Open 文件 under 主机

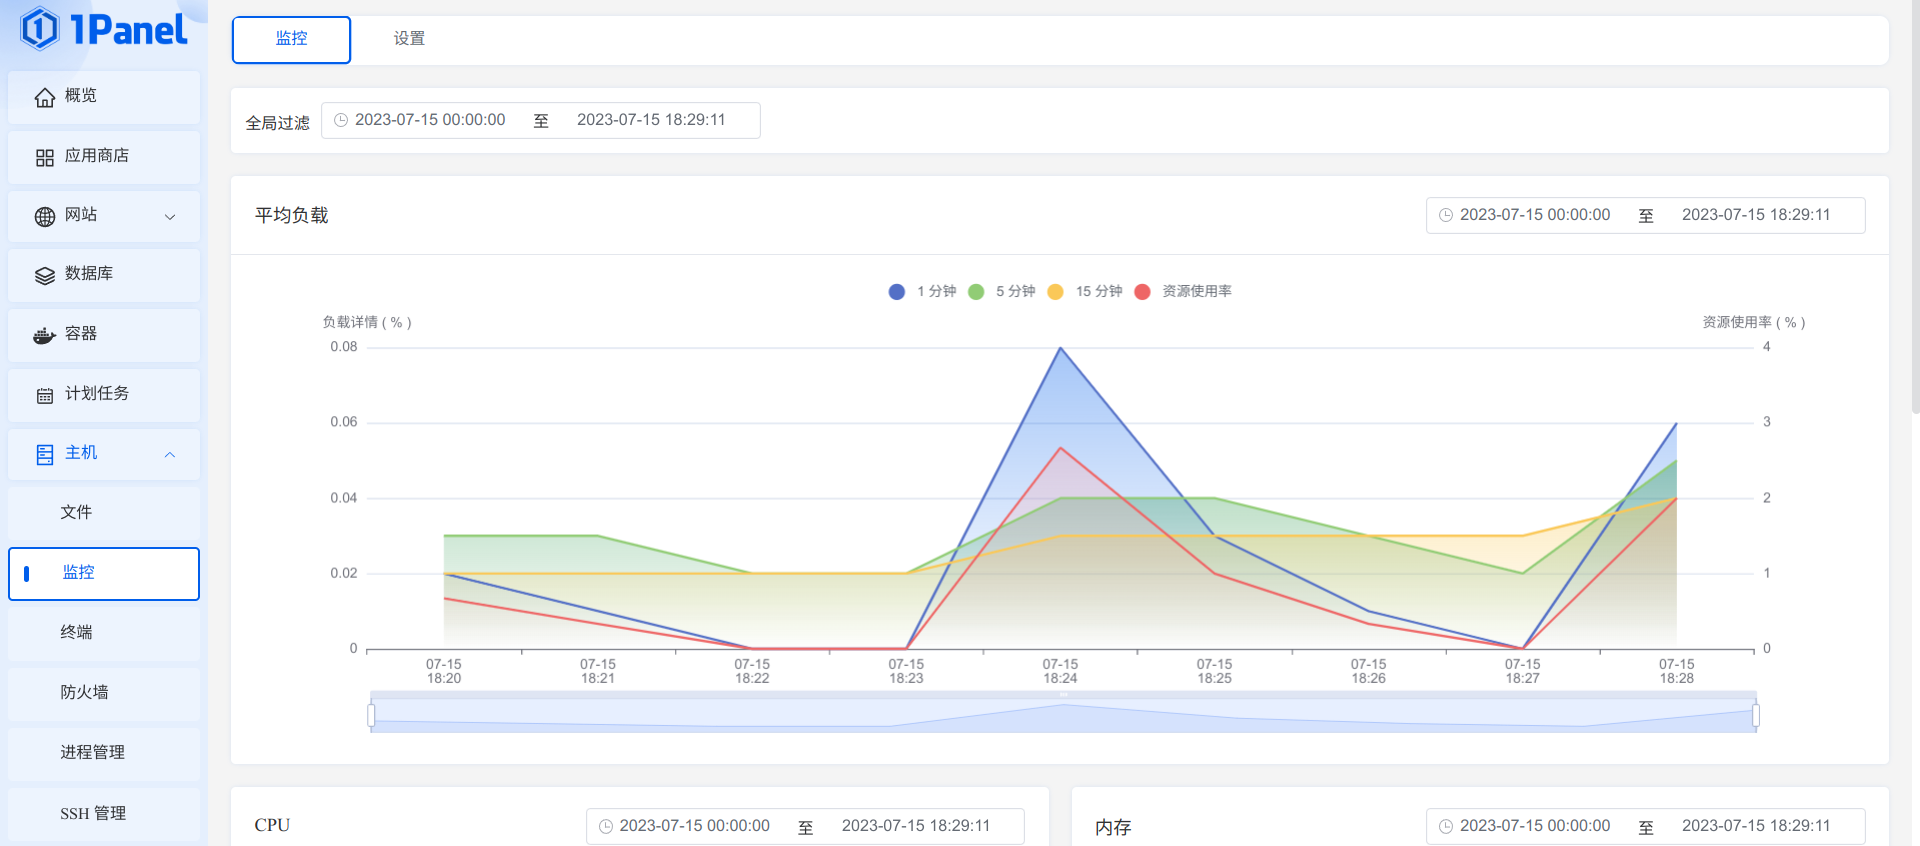pos(104,513)
